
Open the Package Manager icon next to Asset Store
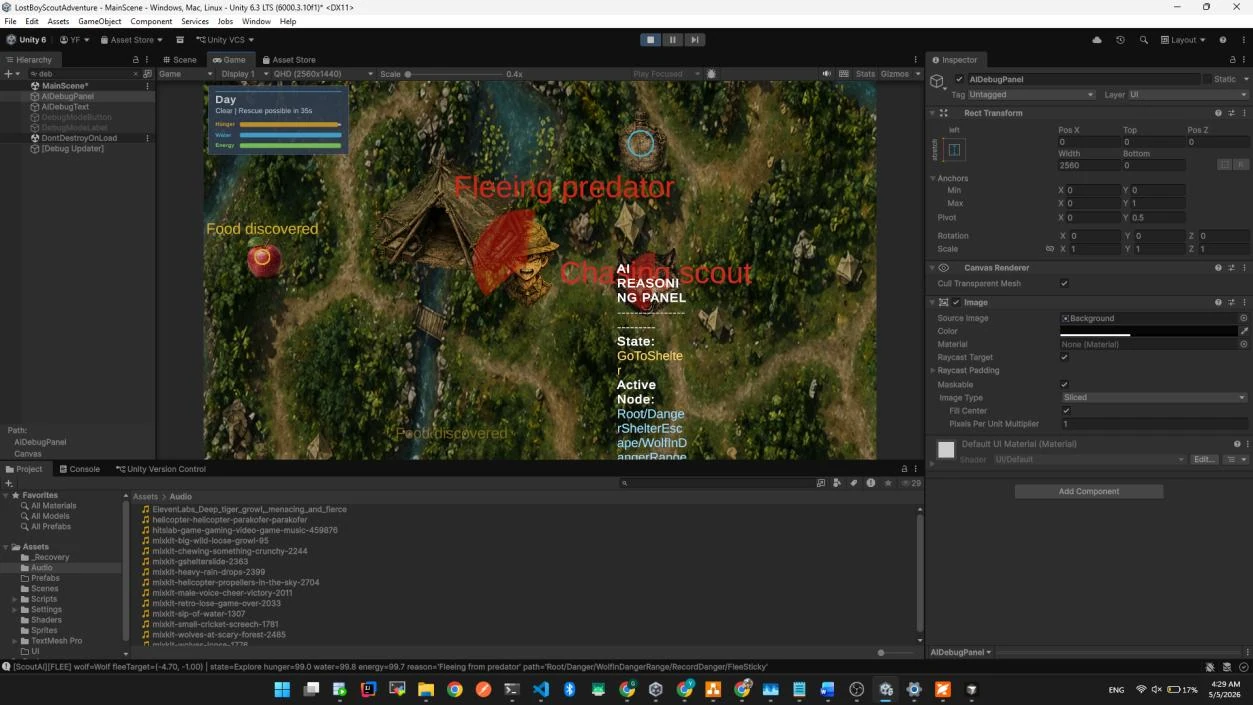click(x=180, y=40)
